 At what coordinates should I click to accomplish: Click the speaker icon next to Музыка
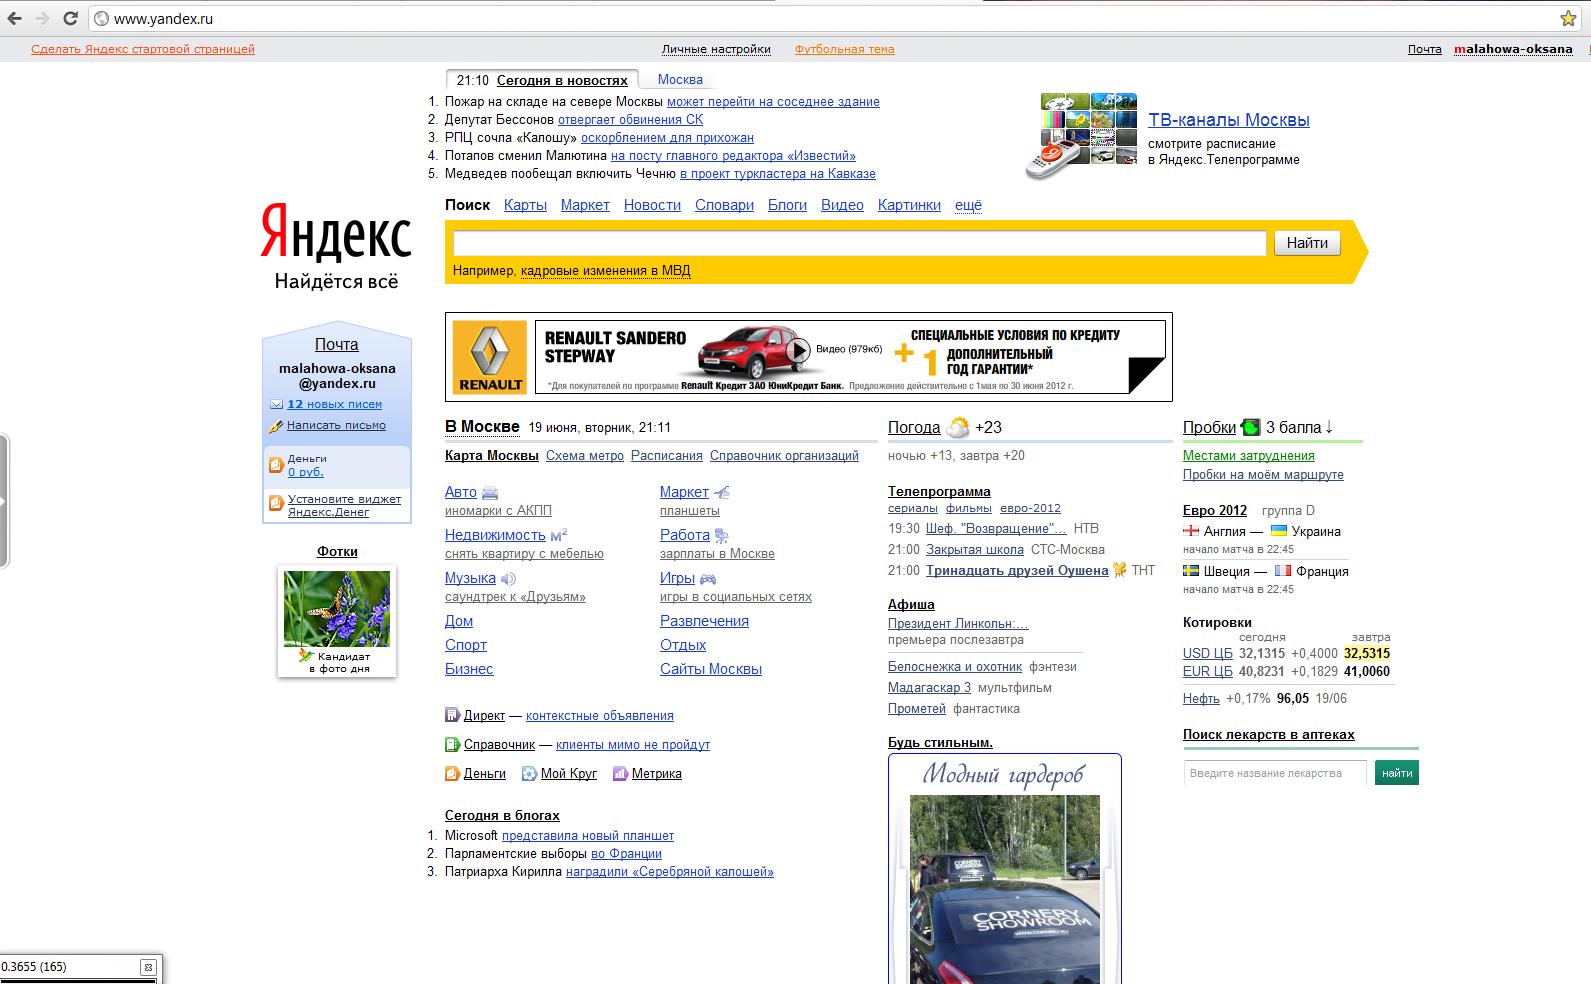click(x=508, y=578)
